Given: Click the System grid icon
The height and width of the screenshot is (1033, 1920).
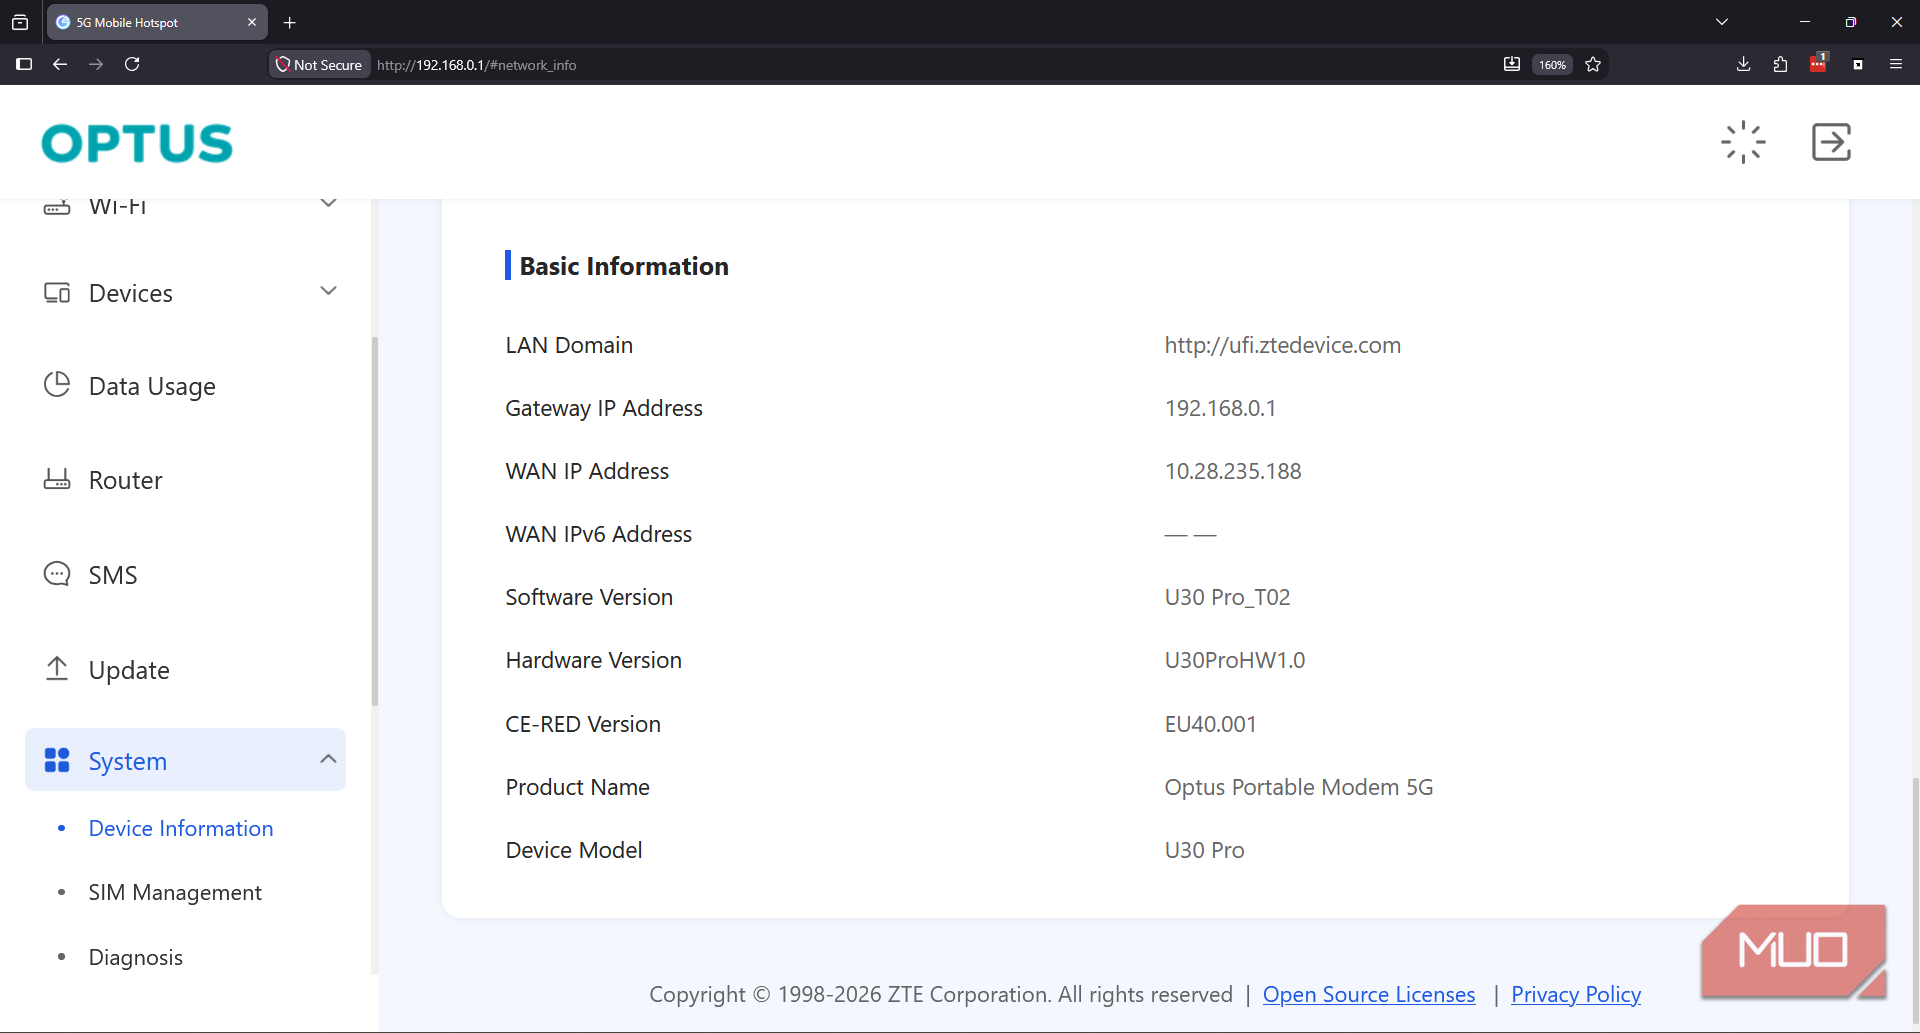Looking at the screenshot, I should (57, 760).
